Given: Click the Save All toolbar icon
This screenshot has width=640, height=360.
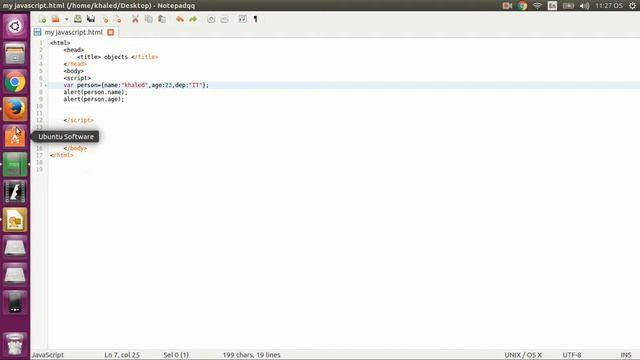Looking at the screenshot, I should pos(91,19).
